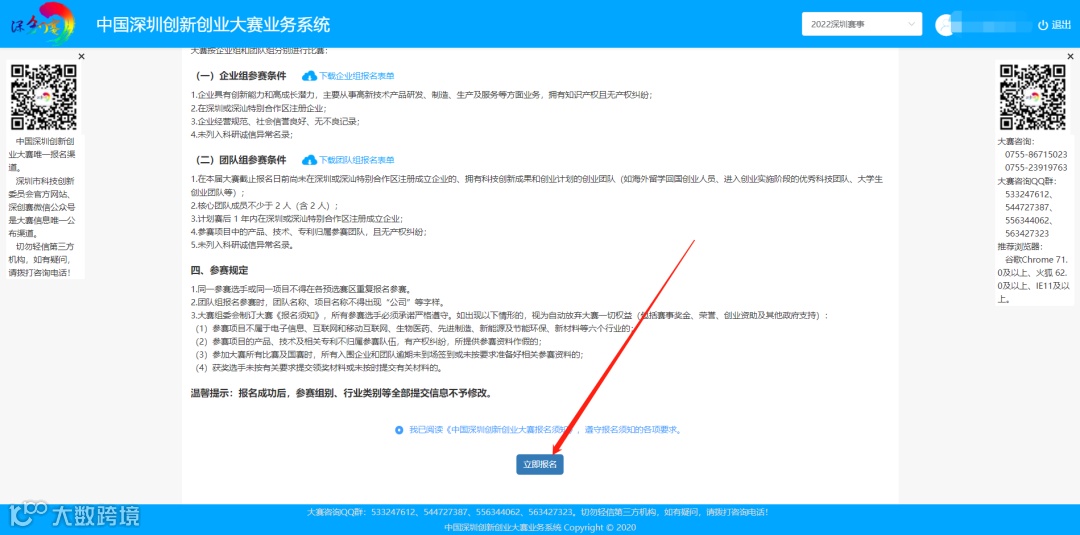The height and width of the screenshot is (535, 1080).
Task: Click the footer 大赛咨询QQ群 notice line
Action: tap(537, 512)
